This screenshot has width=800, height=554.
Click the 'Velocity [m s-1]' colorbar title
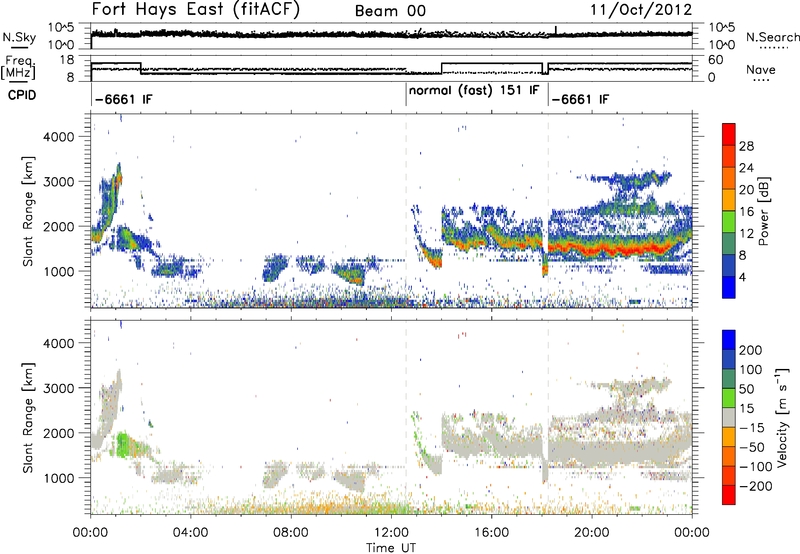(x=782, y=418)
